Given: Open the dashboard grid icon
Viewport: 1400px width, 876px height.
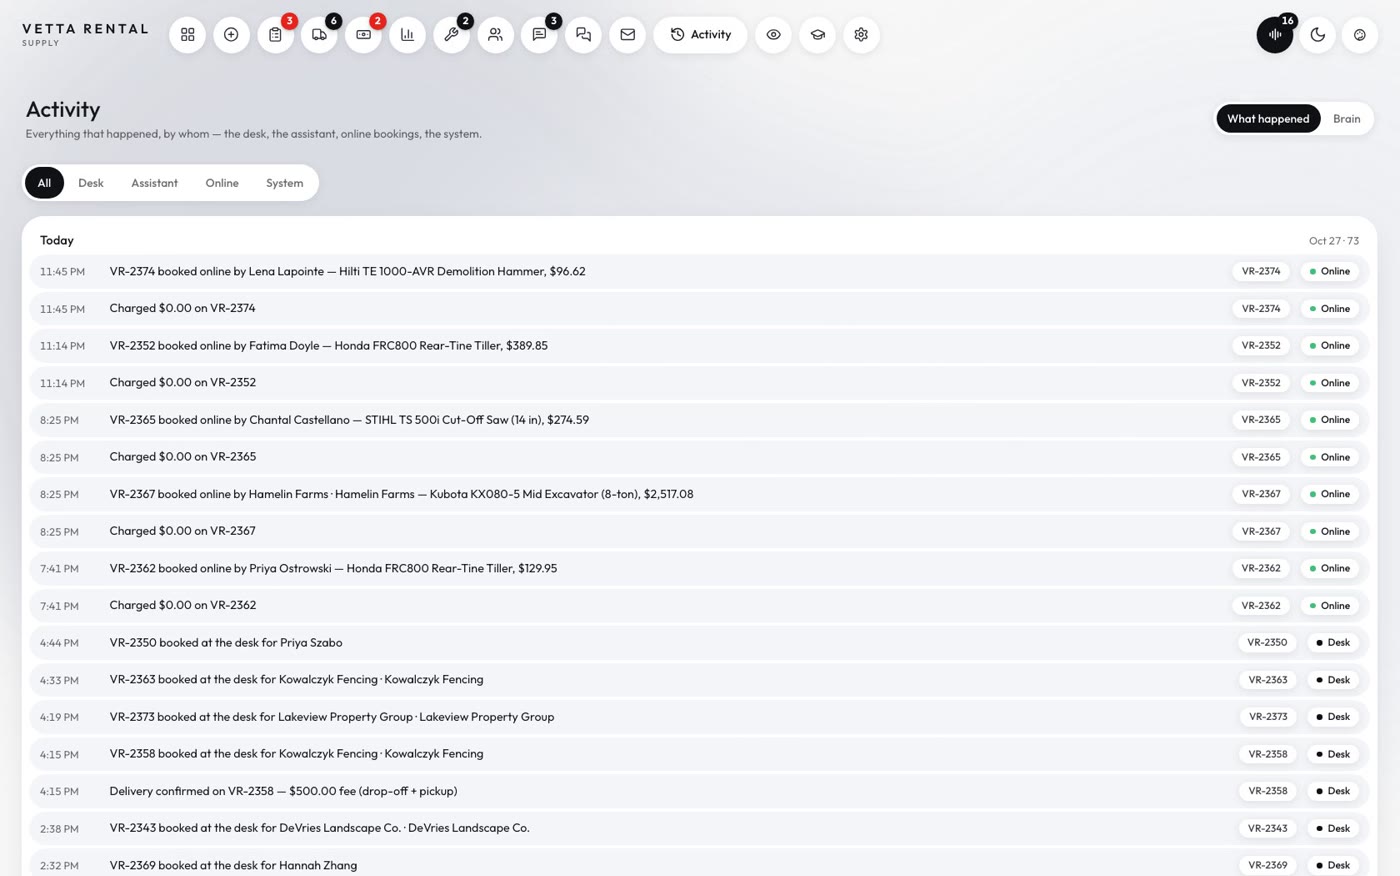Looking at the screenshot, I should click(187, 35).
